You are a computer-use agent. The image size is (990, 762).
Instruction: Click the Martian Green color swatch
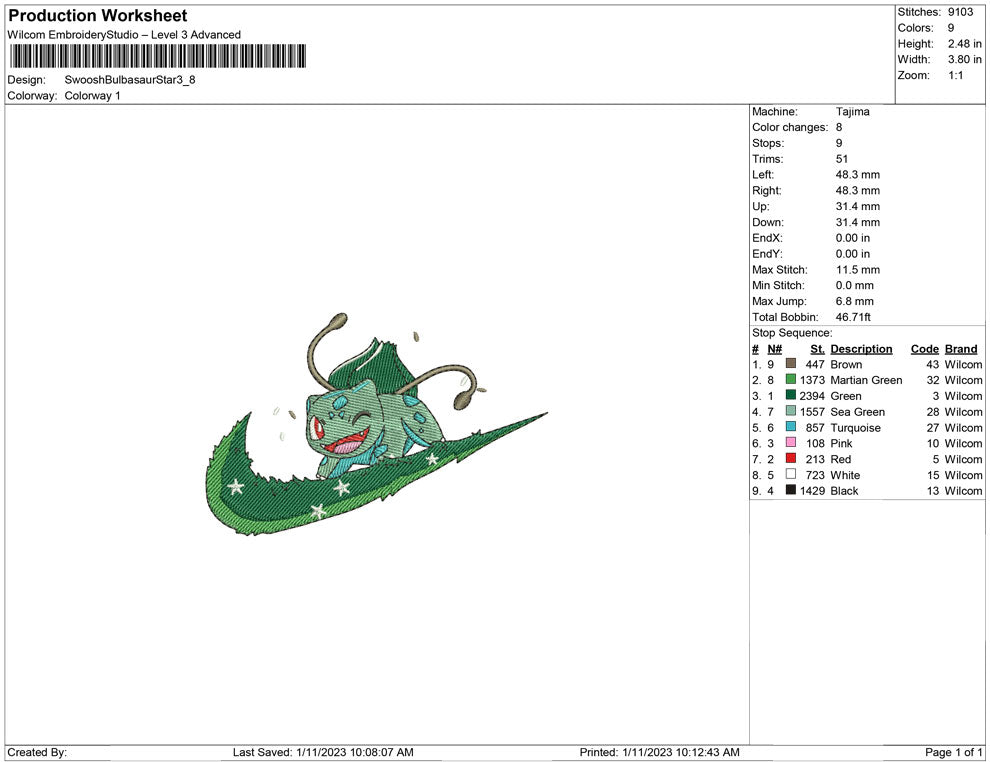coord(790,379)
